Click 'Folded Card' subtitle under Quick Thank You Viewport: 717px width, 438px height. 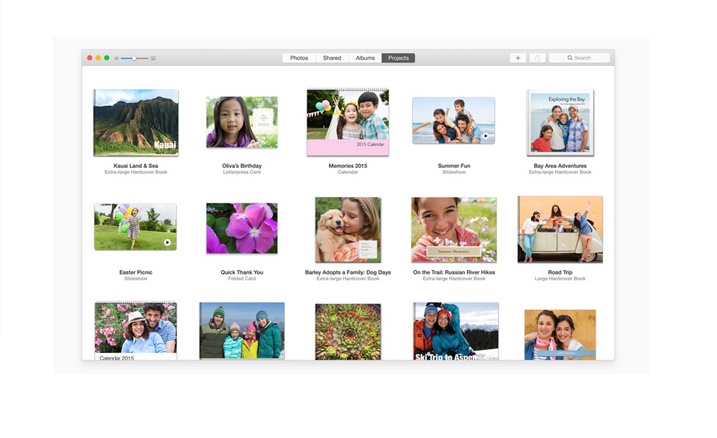(242, 278)
